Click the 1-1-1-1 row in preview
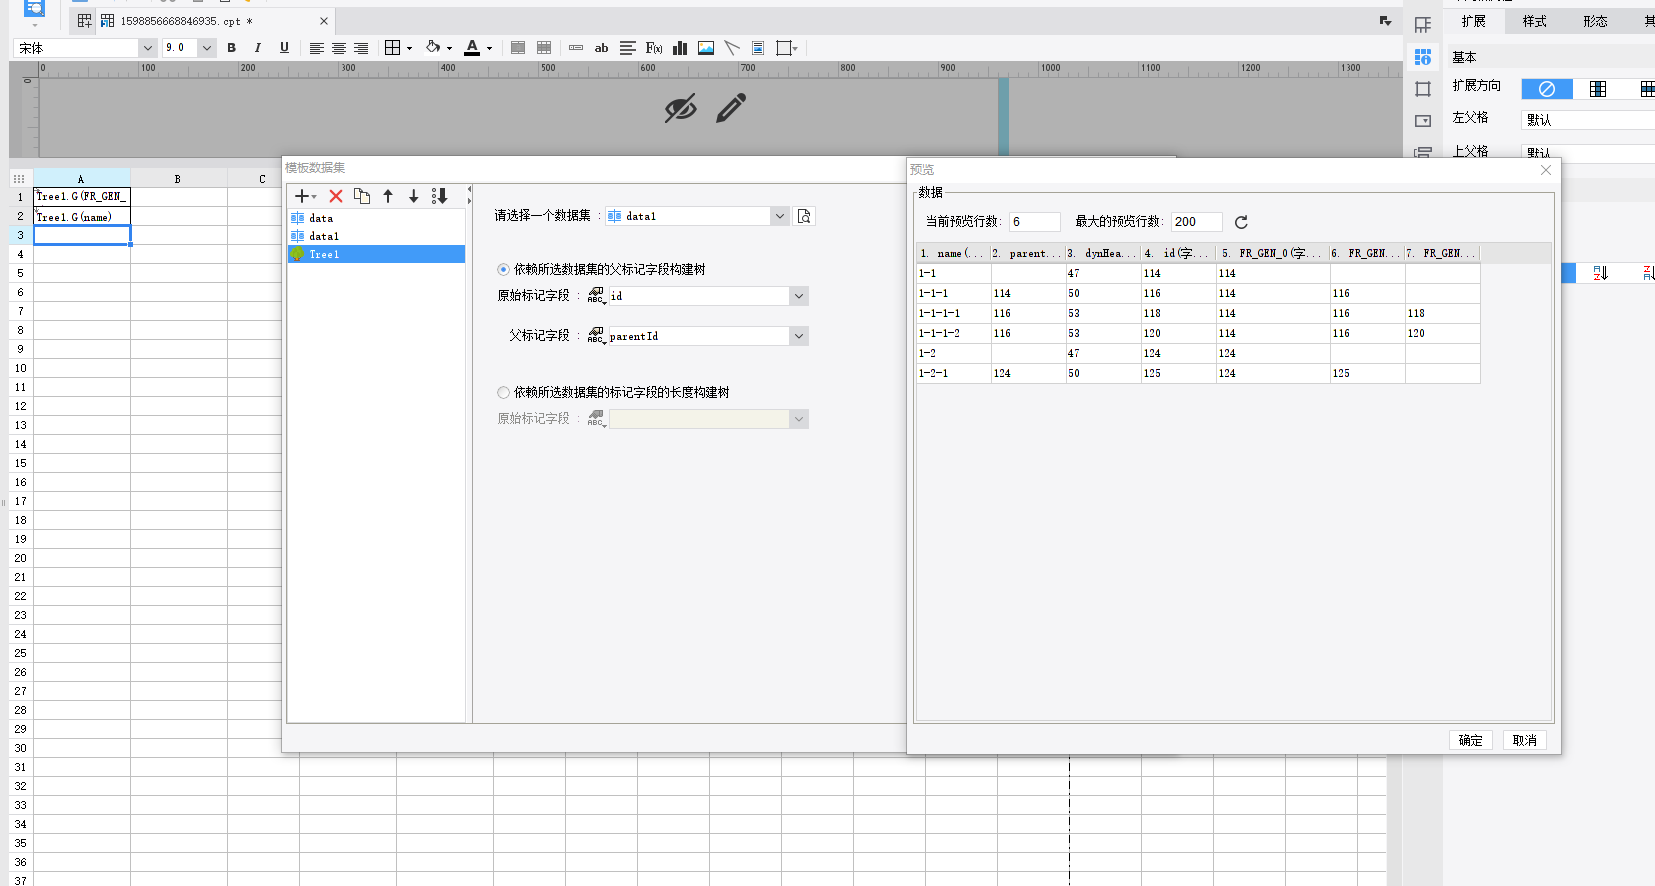Screen dimensions: 1655x886 pos(1198,313)
